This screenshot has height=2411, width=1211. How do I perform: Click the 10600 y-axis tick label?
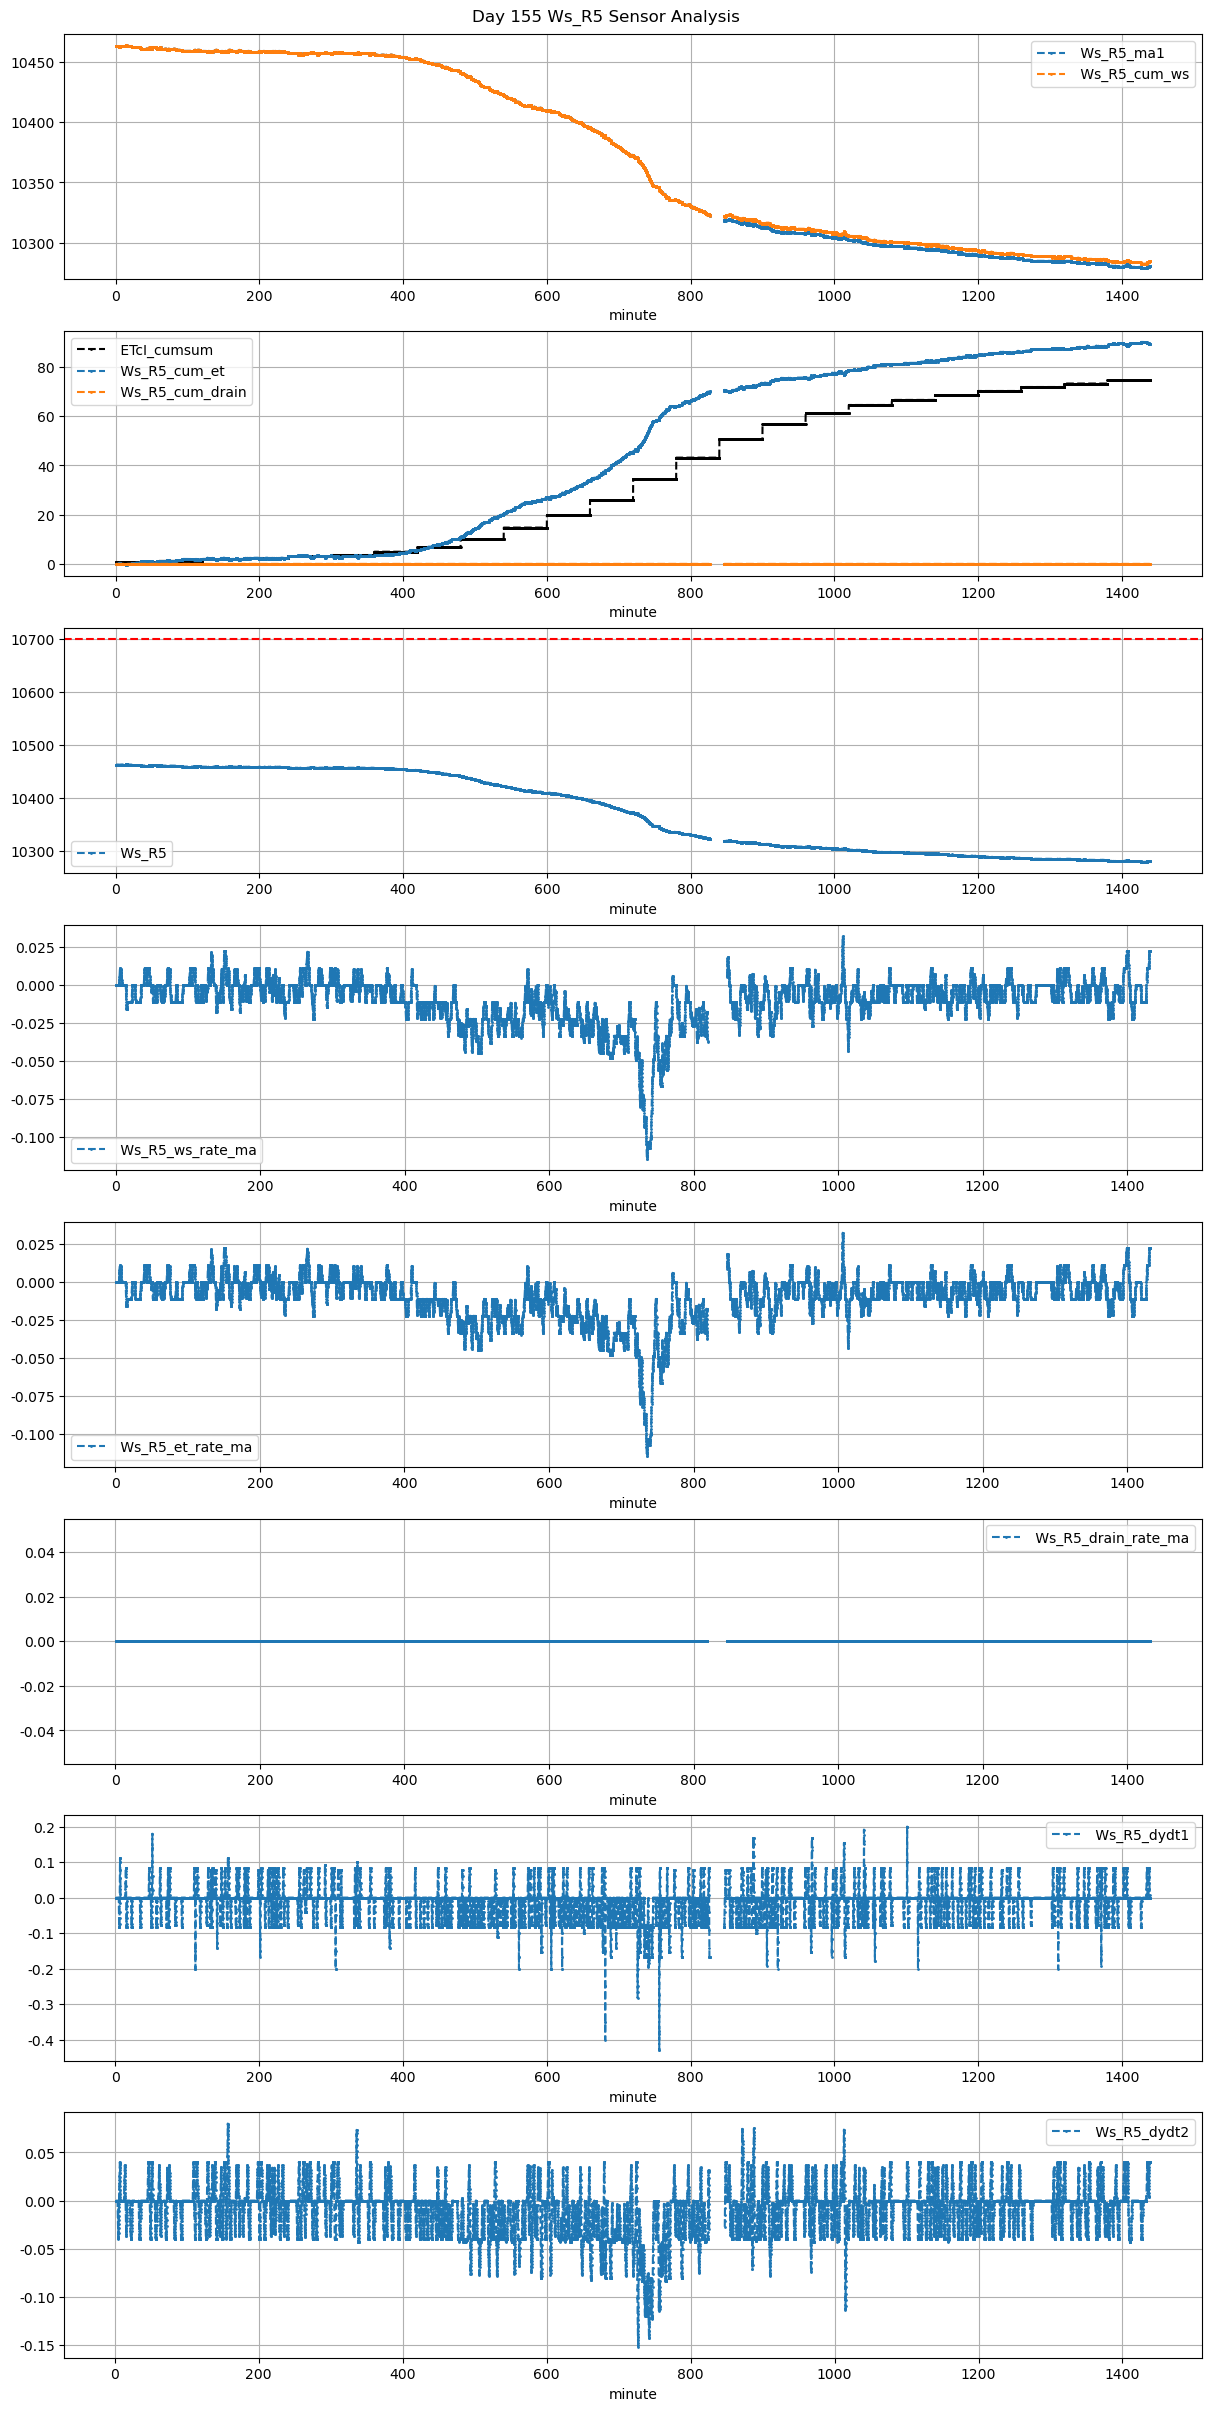[32, 693]
